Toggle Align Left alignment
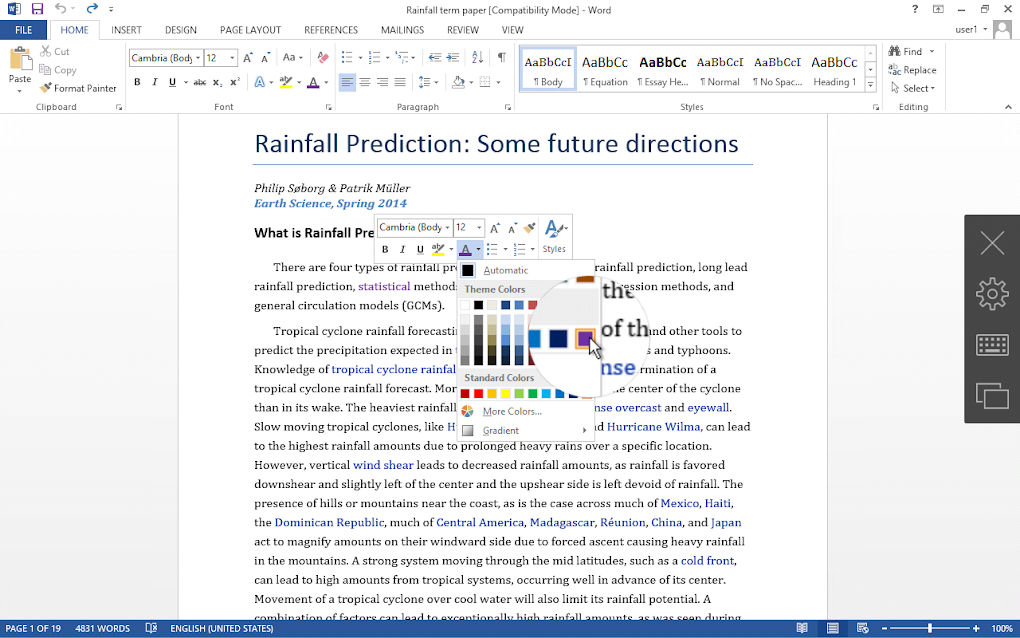Viewport: 1020px width, 638px height. tap(347, 82)
